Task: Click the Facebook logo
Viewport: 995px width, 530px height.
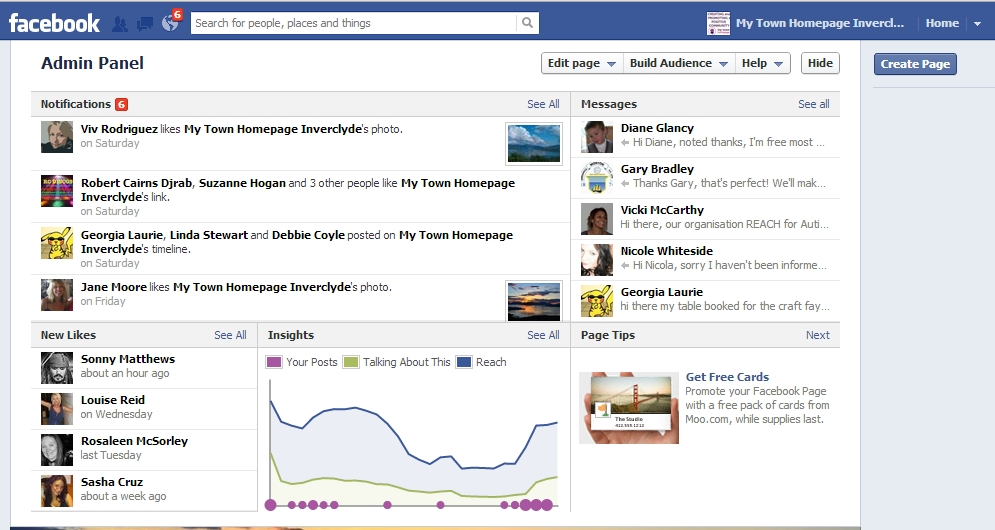Action: [54, 23]
